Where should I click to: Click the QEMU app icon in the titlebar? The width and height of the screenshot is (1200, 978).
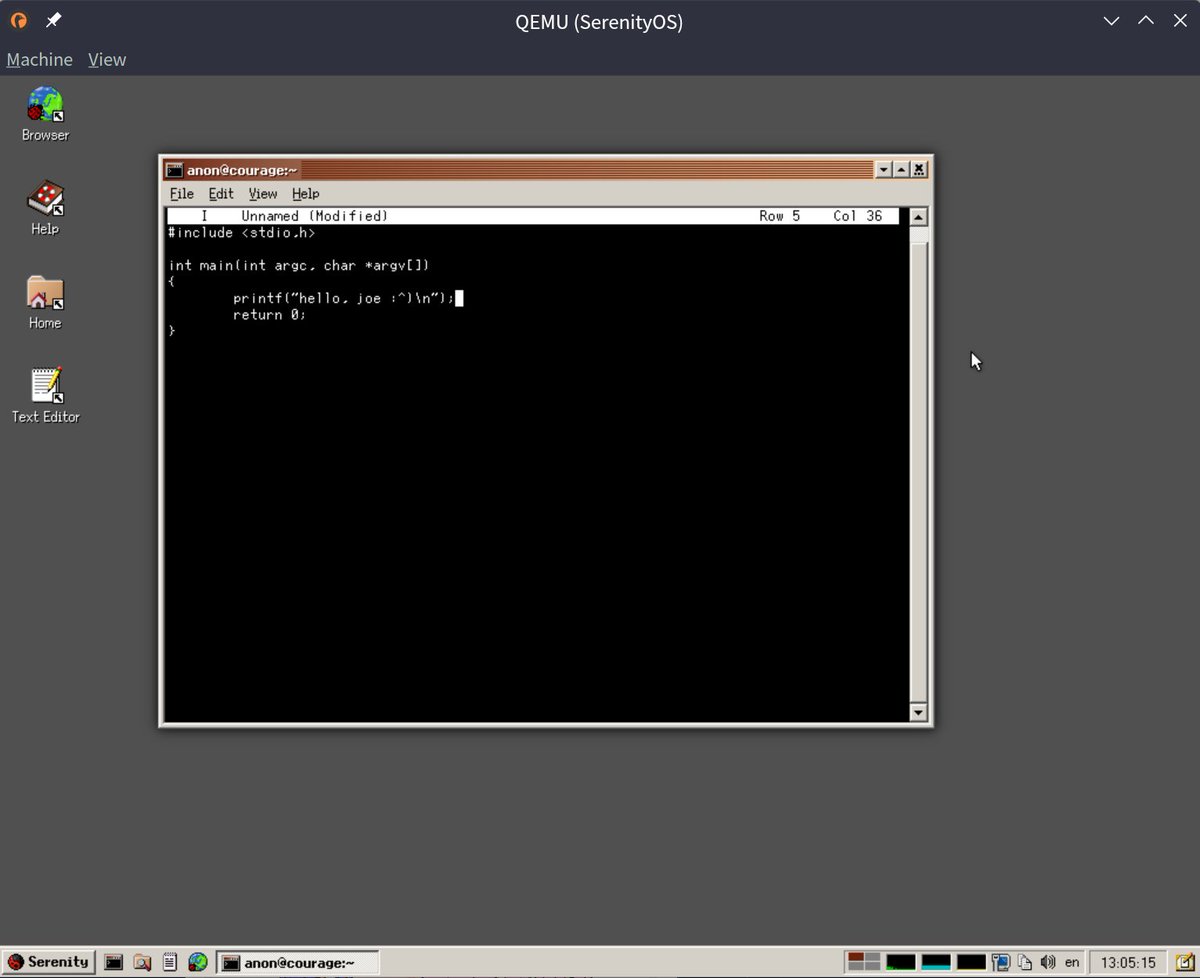click(18, 20)
